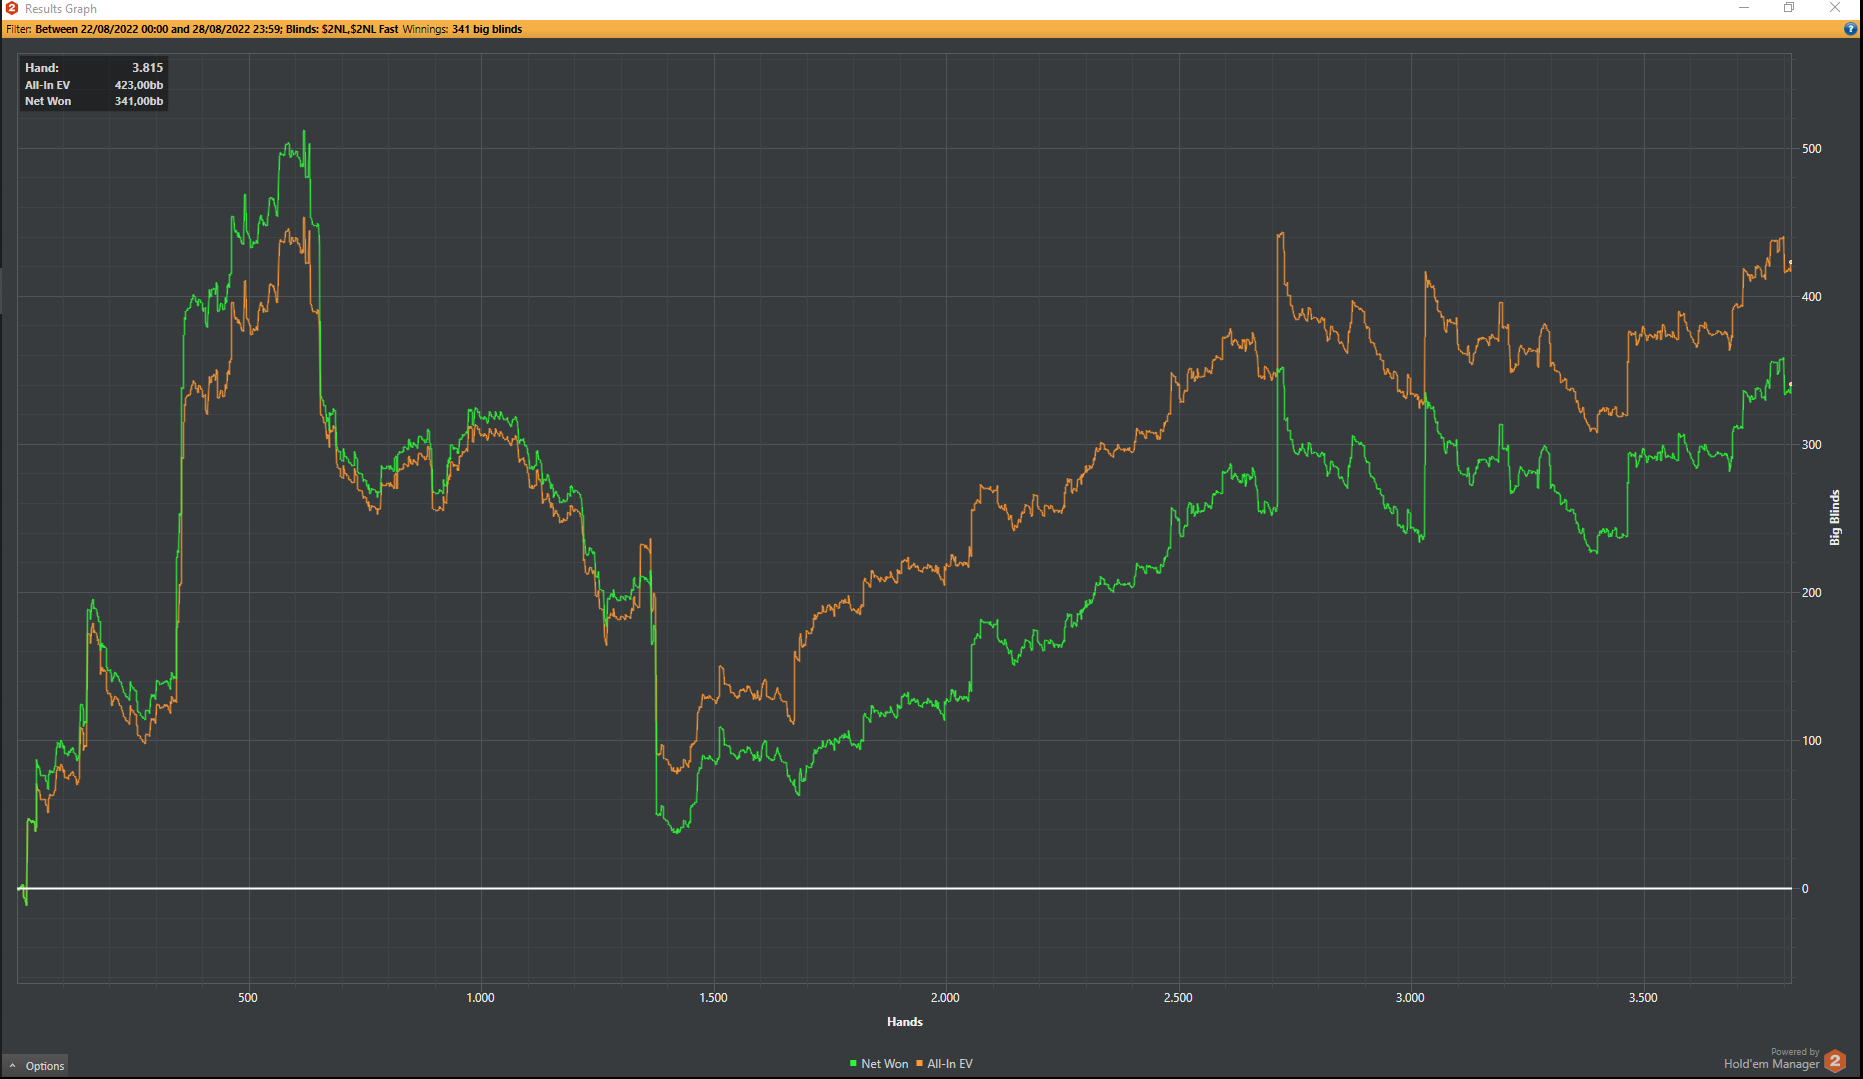Click the "200" Big Blinds axis label
Viewport: 1863px width, 1079px height.
pos(1812,593)
